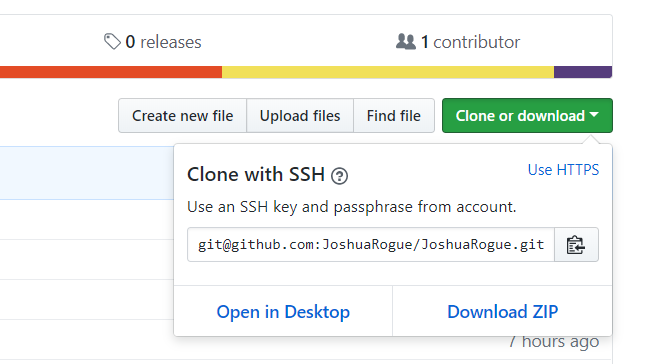This screenshot has height=364, width=660.
Task: Copy the SSH clone URL to clipboard
Action: (576, 245)
